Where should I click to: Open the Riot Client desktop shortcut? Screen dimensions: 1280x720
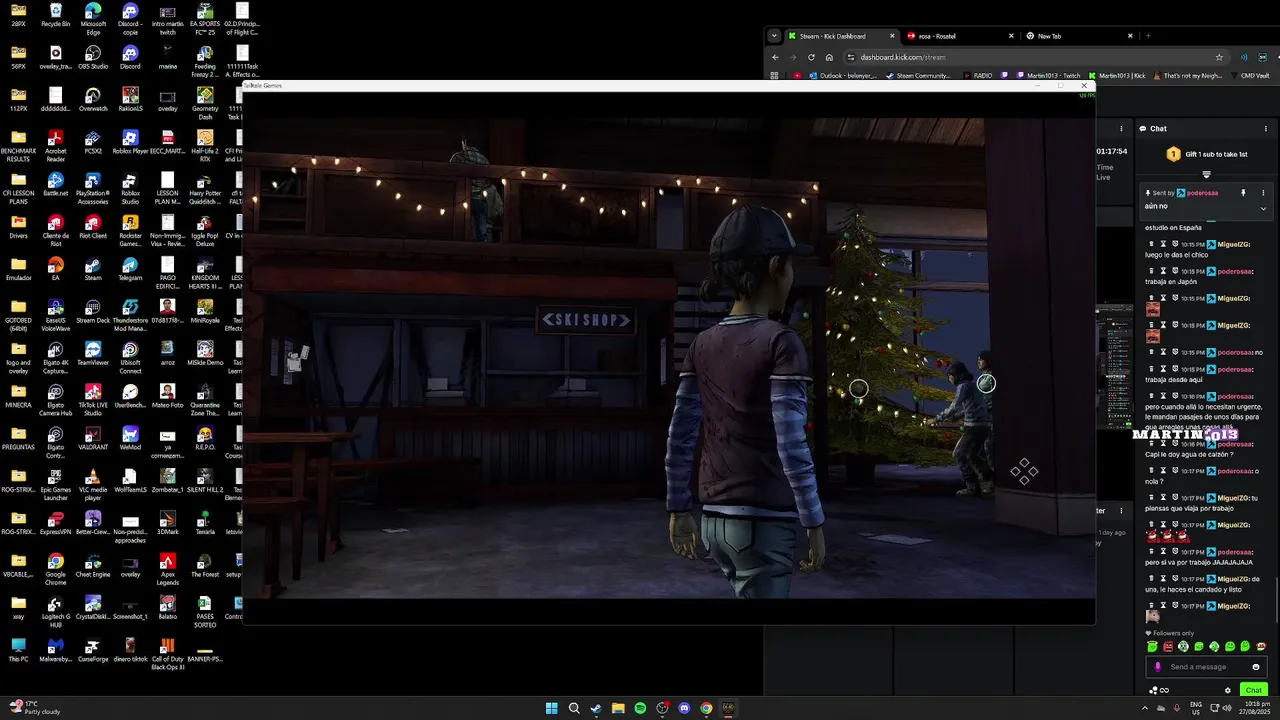pos(93,225)
